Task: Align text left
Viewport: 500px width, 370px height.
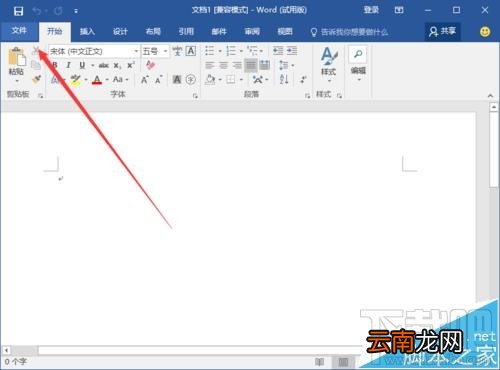Action: click(x=210, y=65)
